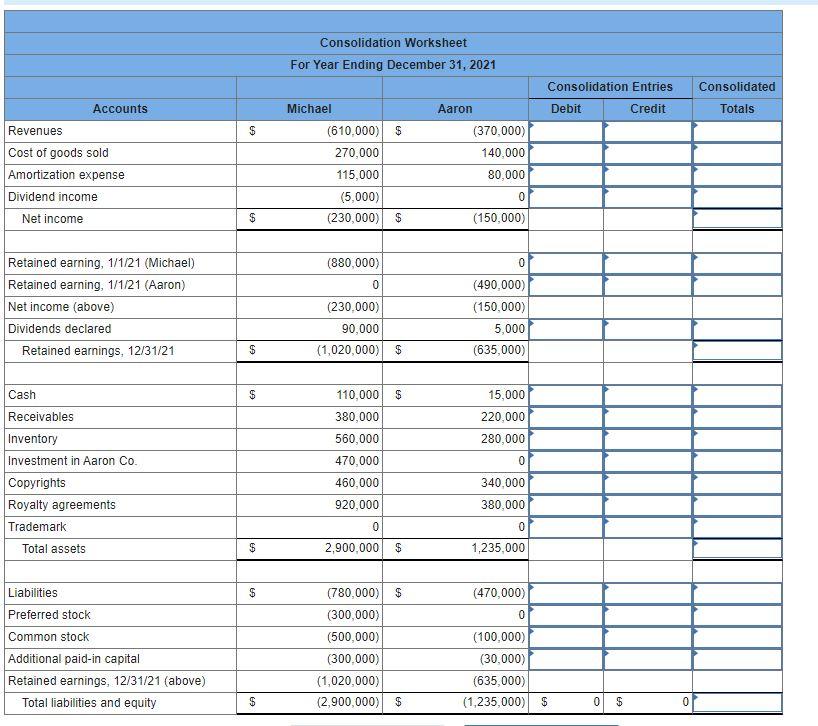The width and height of the screenshot is (818, 726).
Task: Select Investment in Aaron Co. debit field
Action: [x=566, y=461]
